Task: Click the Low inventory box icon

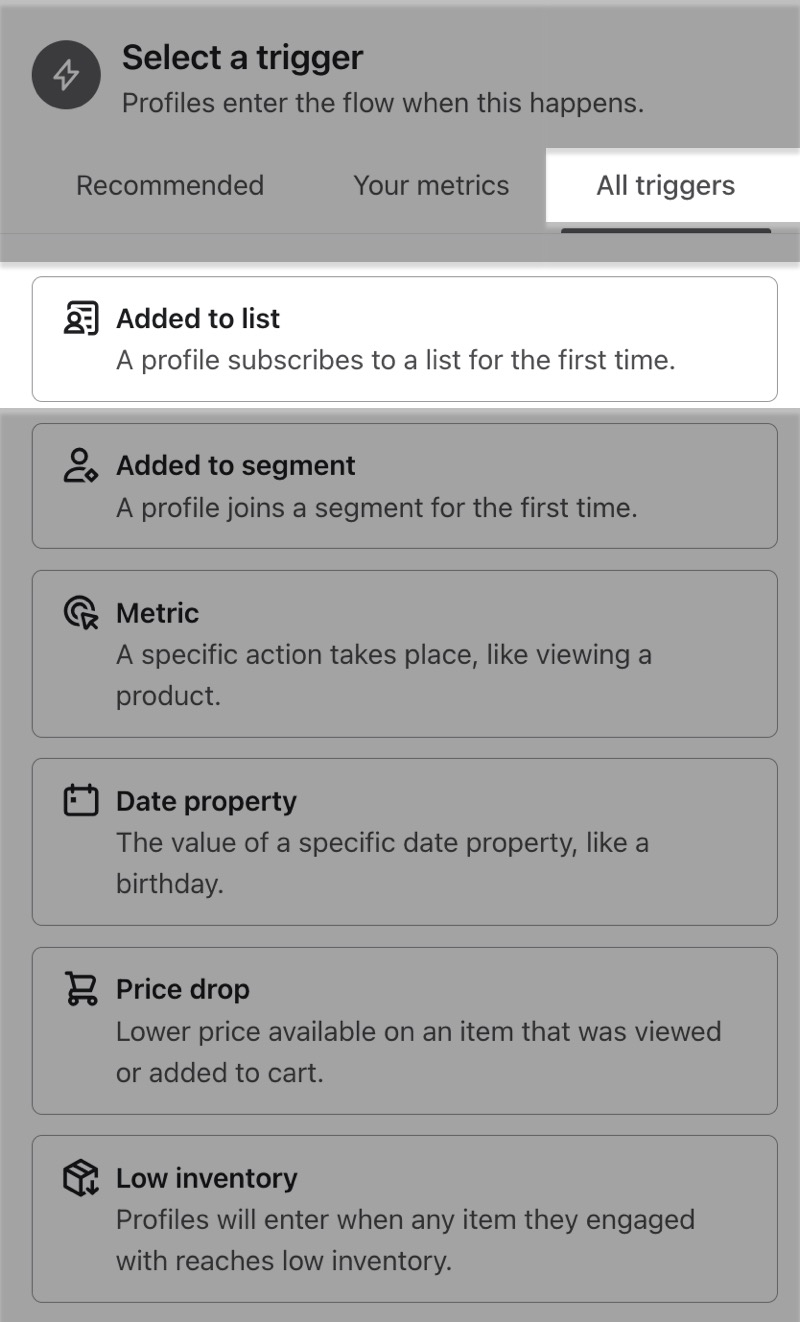Action: coord(81,1178)
